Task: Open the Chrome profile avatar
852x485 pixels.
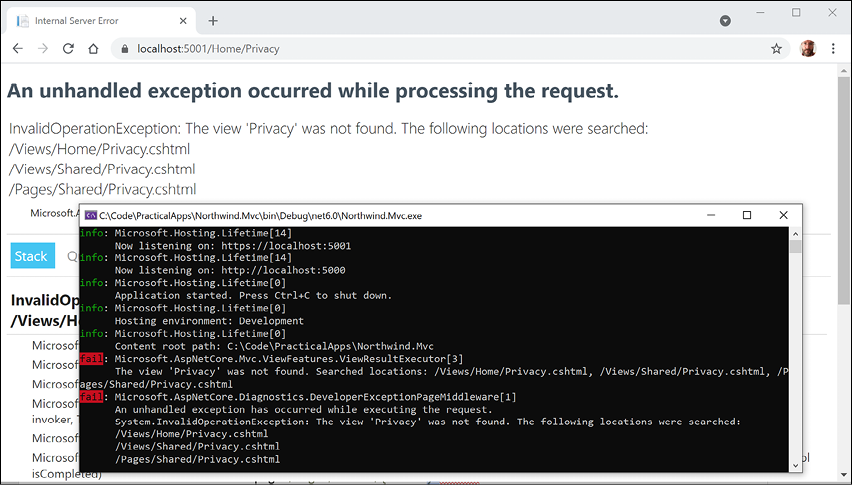Action: pyautogui.click(x=808, y=48)
